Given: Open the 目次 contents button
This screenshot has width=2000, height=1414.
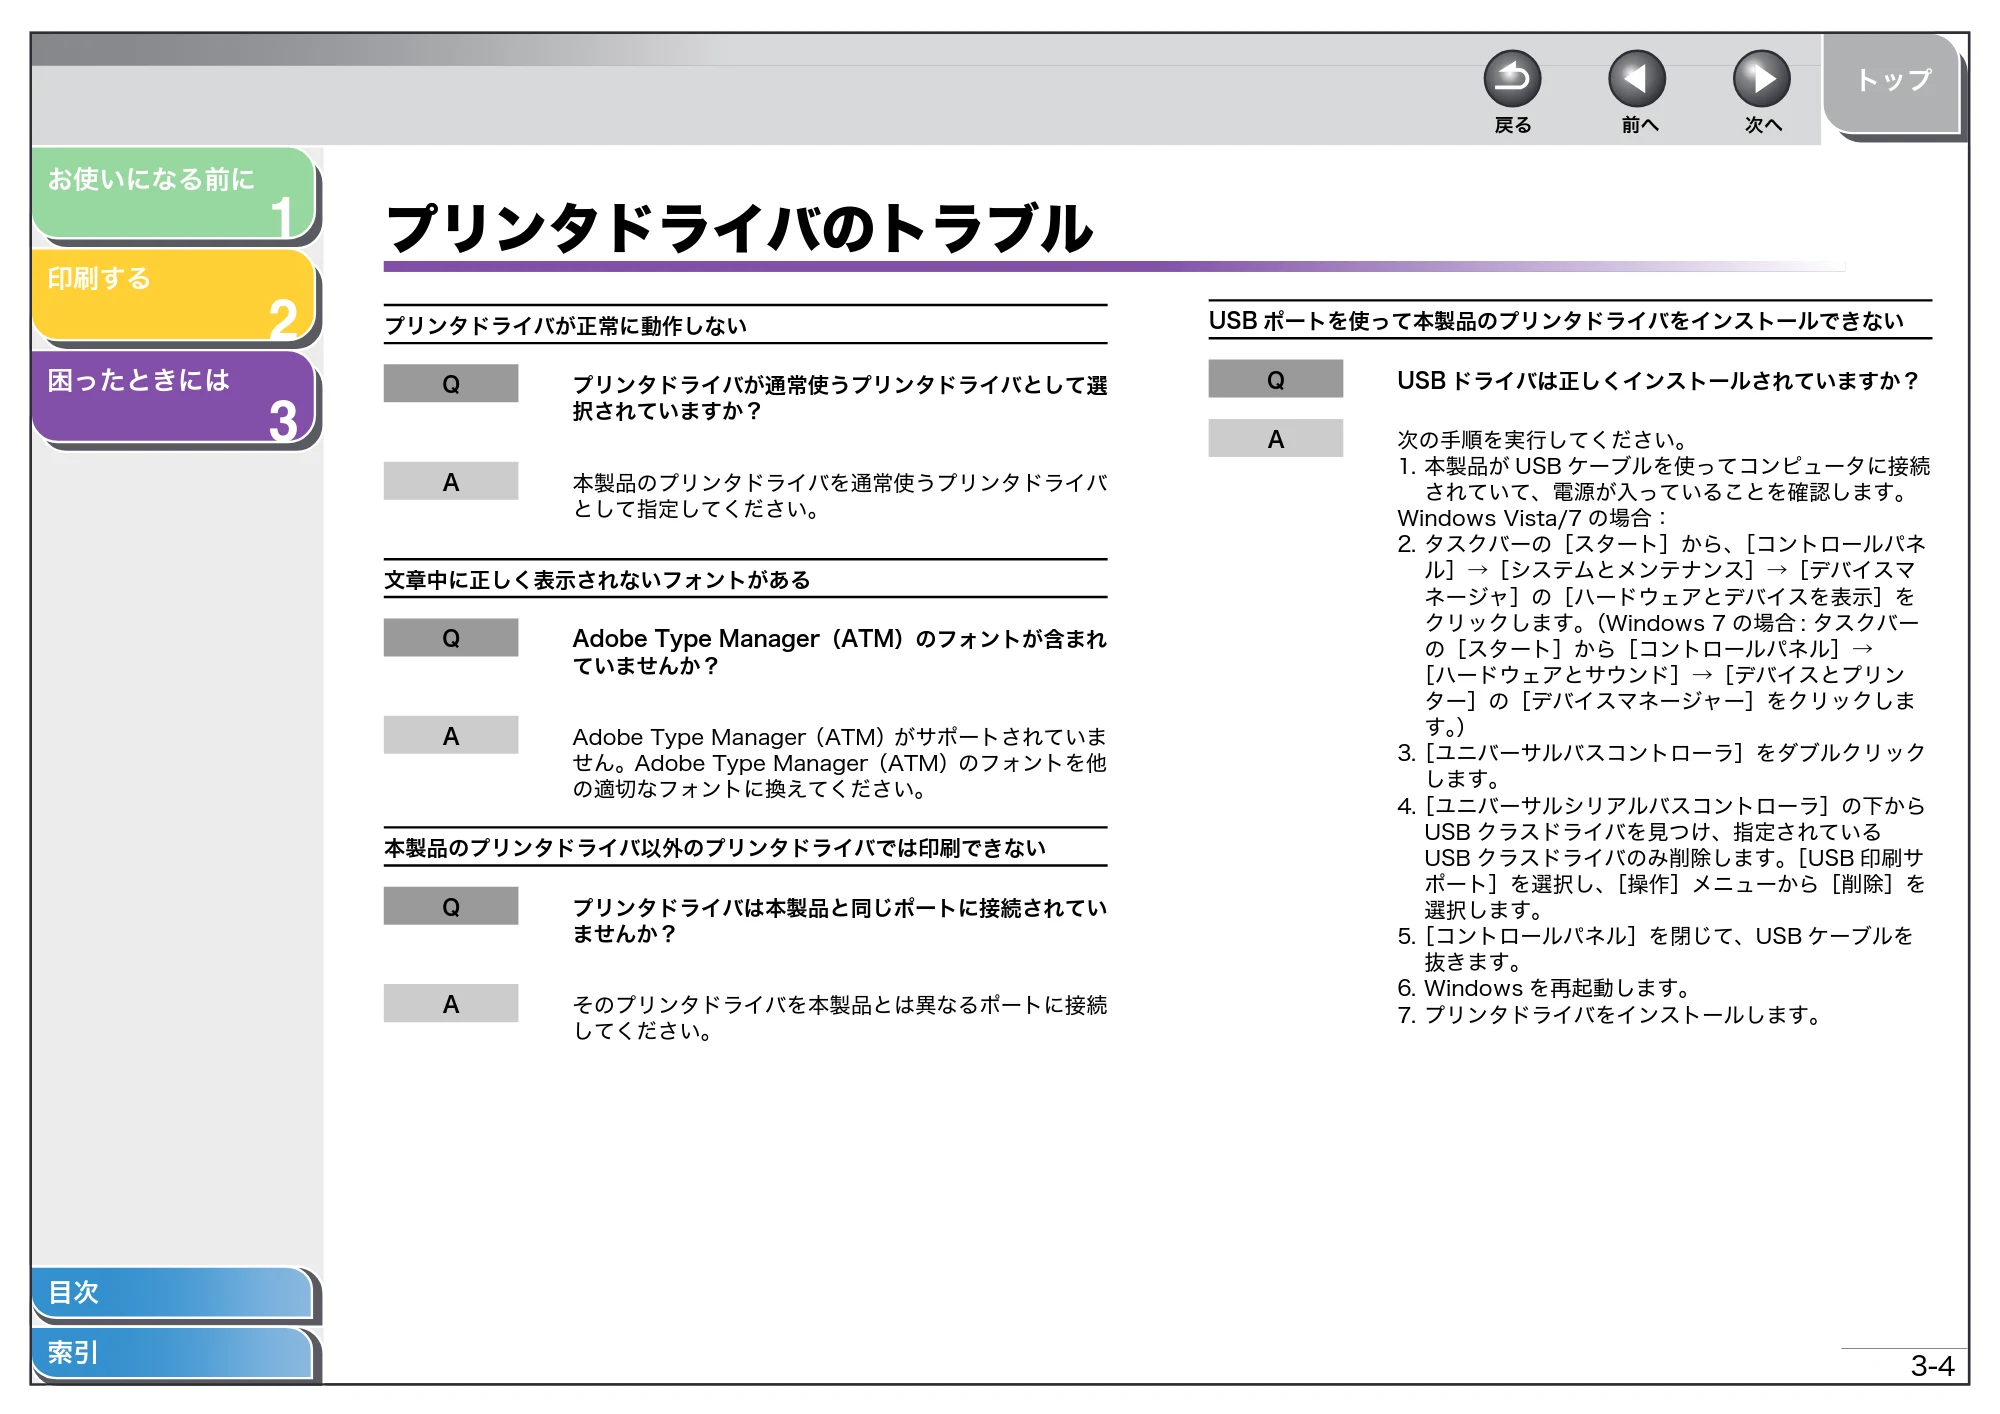Looking at the screenshot, I should 172,1292.
